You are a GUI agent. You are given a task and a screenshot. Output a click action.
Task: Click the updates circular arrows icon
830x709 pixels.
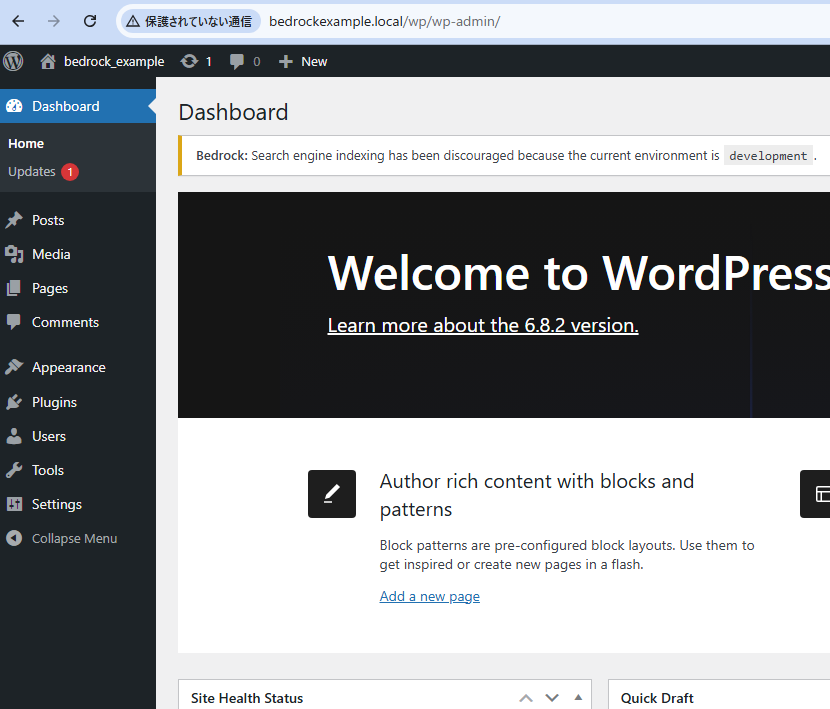point(189,61)
